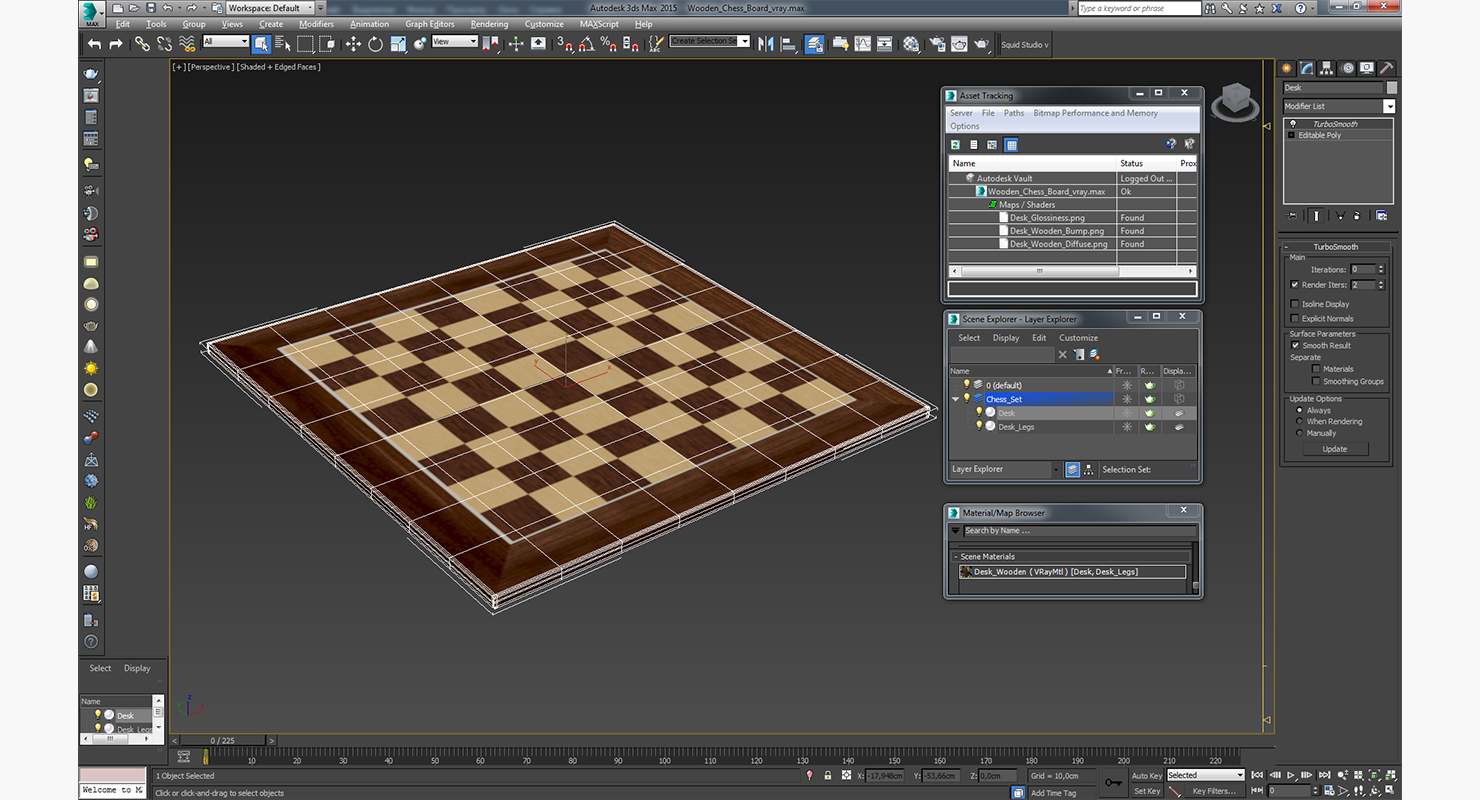Click the Key Filters... button
The width and height of the screenshot is (1480, 800).
coord(1214,791)
